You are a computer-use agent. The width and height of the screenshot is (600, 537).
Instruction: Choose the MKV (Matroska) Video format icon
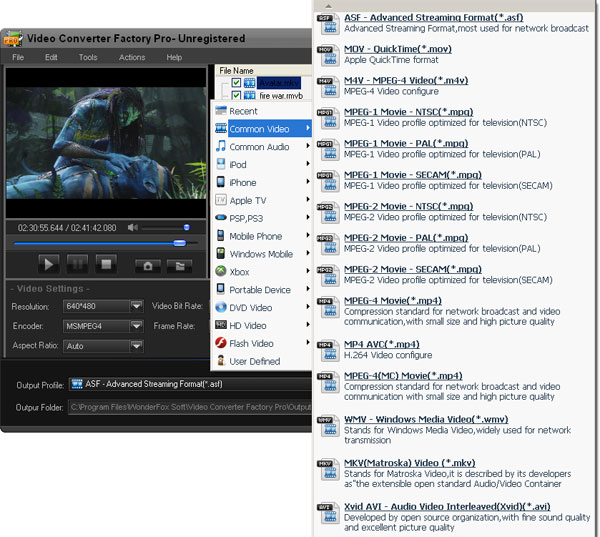[x=326, y=465]
